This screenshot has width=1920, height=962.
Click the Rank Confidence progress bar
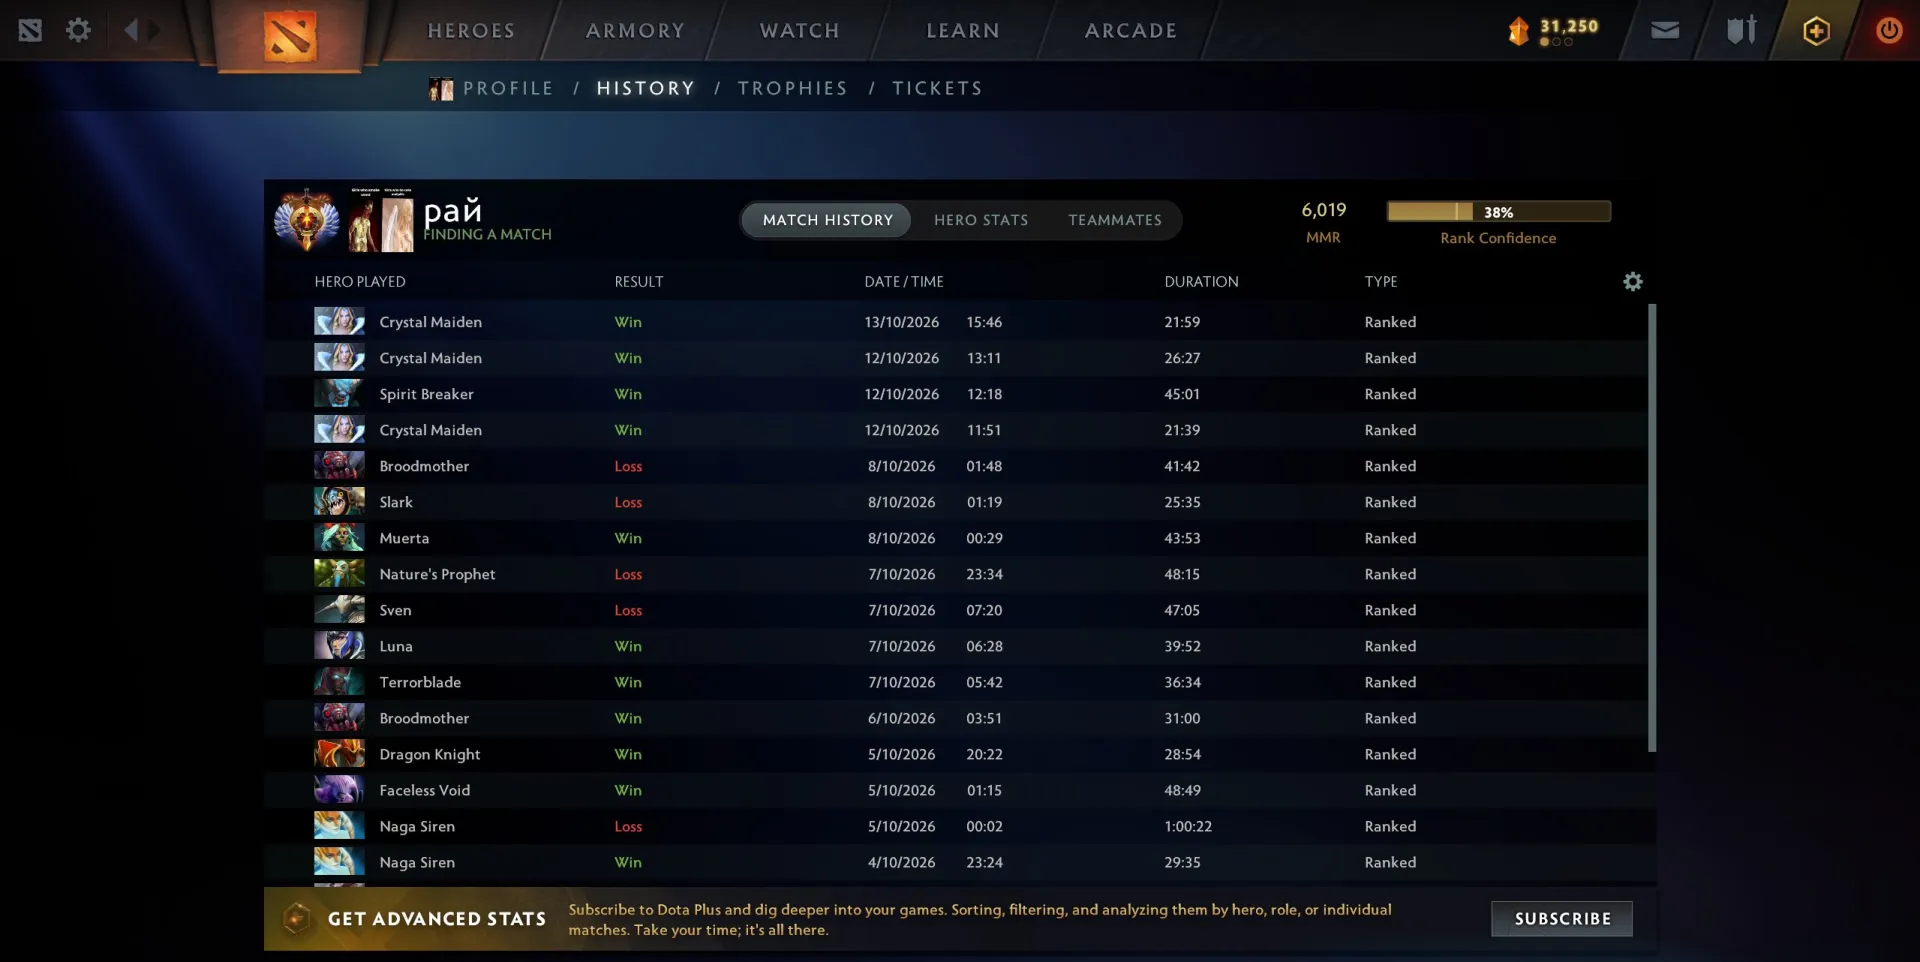click(x=1498, y=212)
